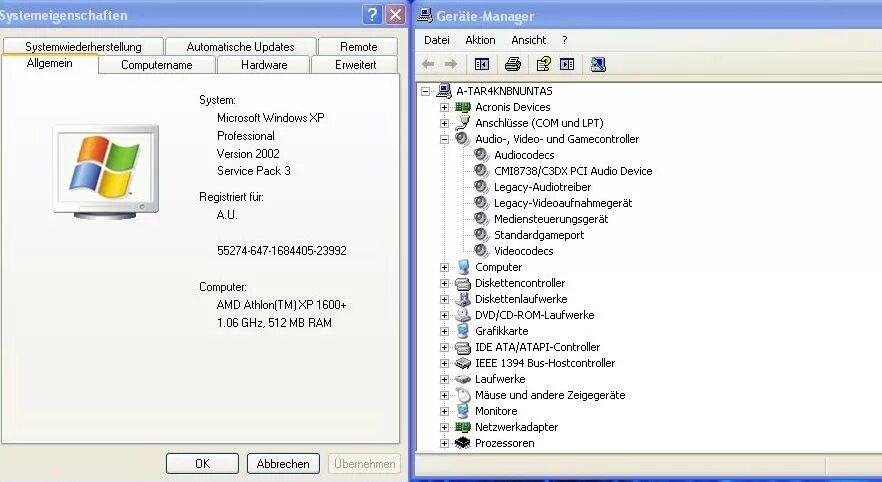
Task: Toggle the console tree pane icon
Action: coord(482,64)
